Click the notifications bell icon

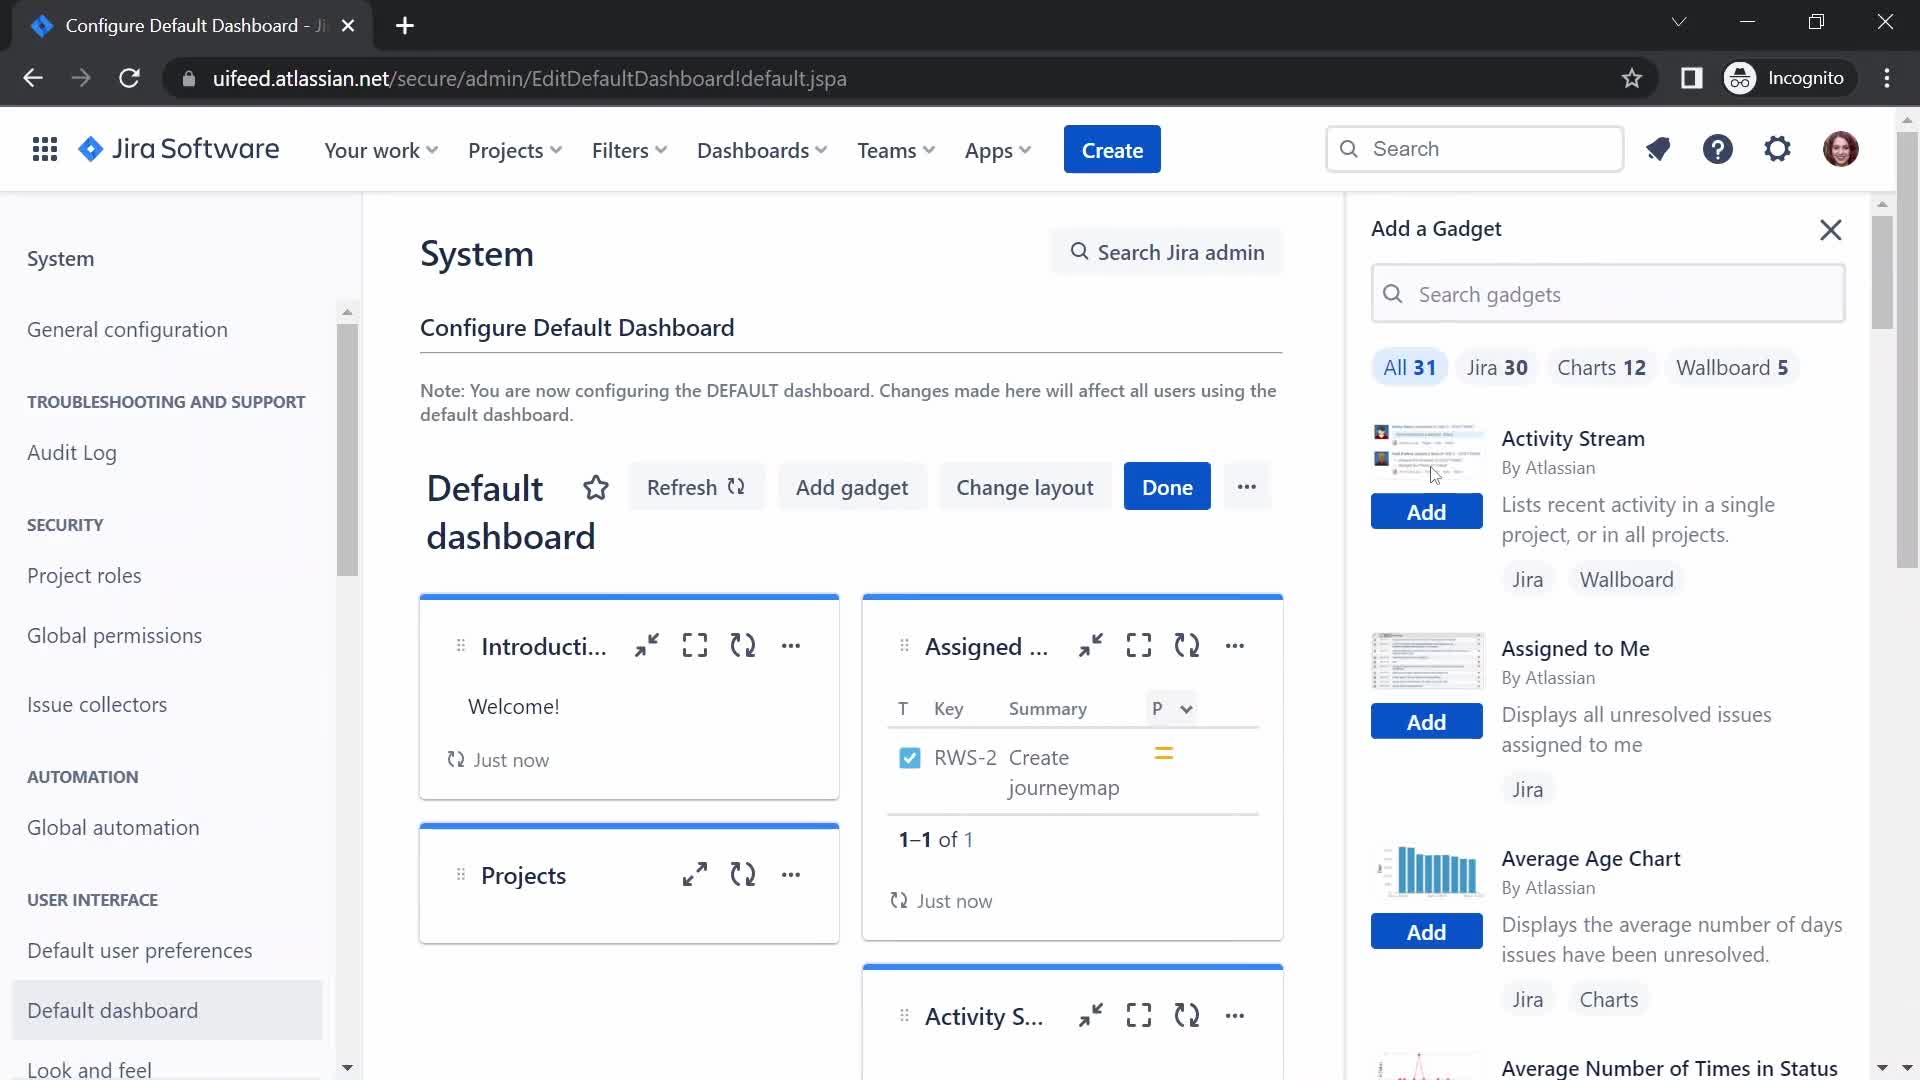coord(1658,149)
